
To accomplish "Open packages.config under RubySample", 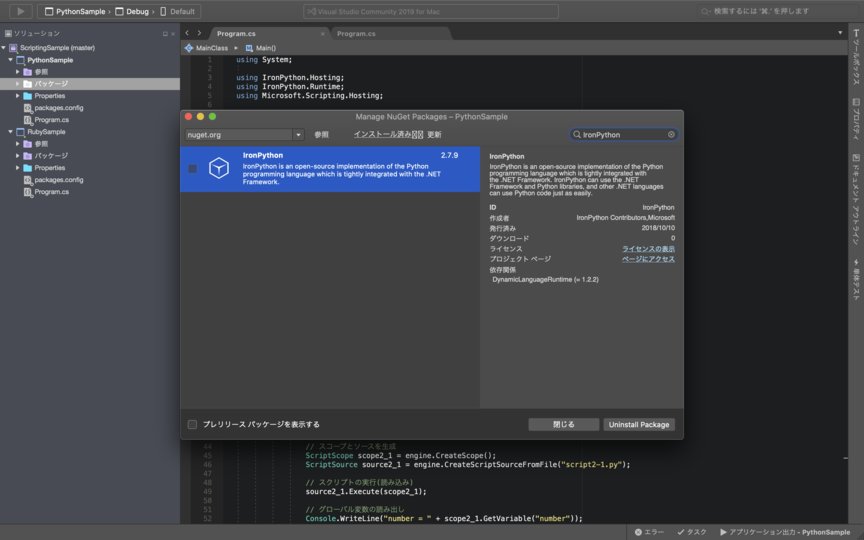I will (58, 180).
